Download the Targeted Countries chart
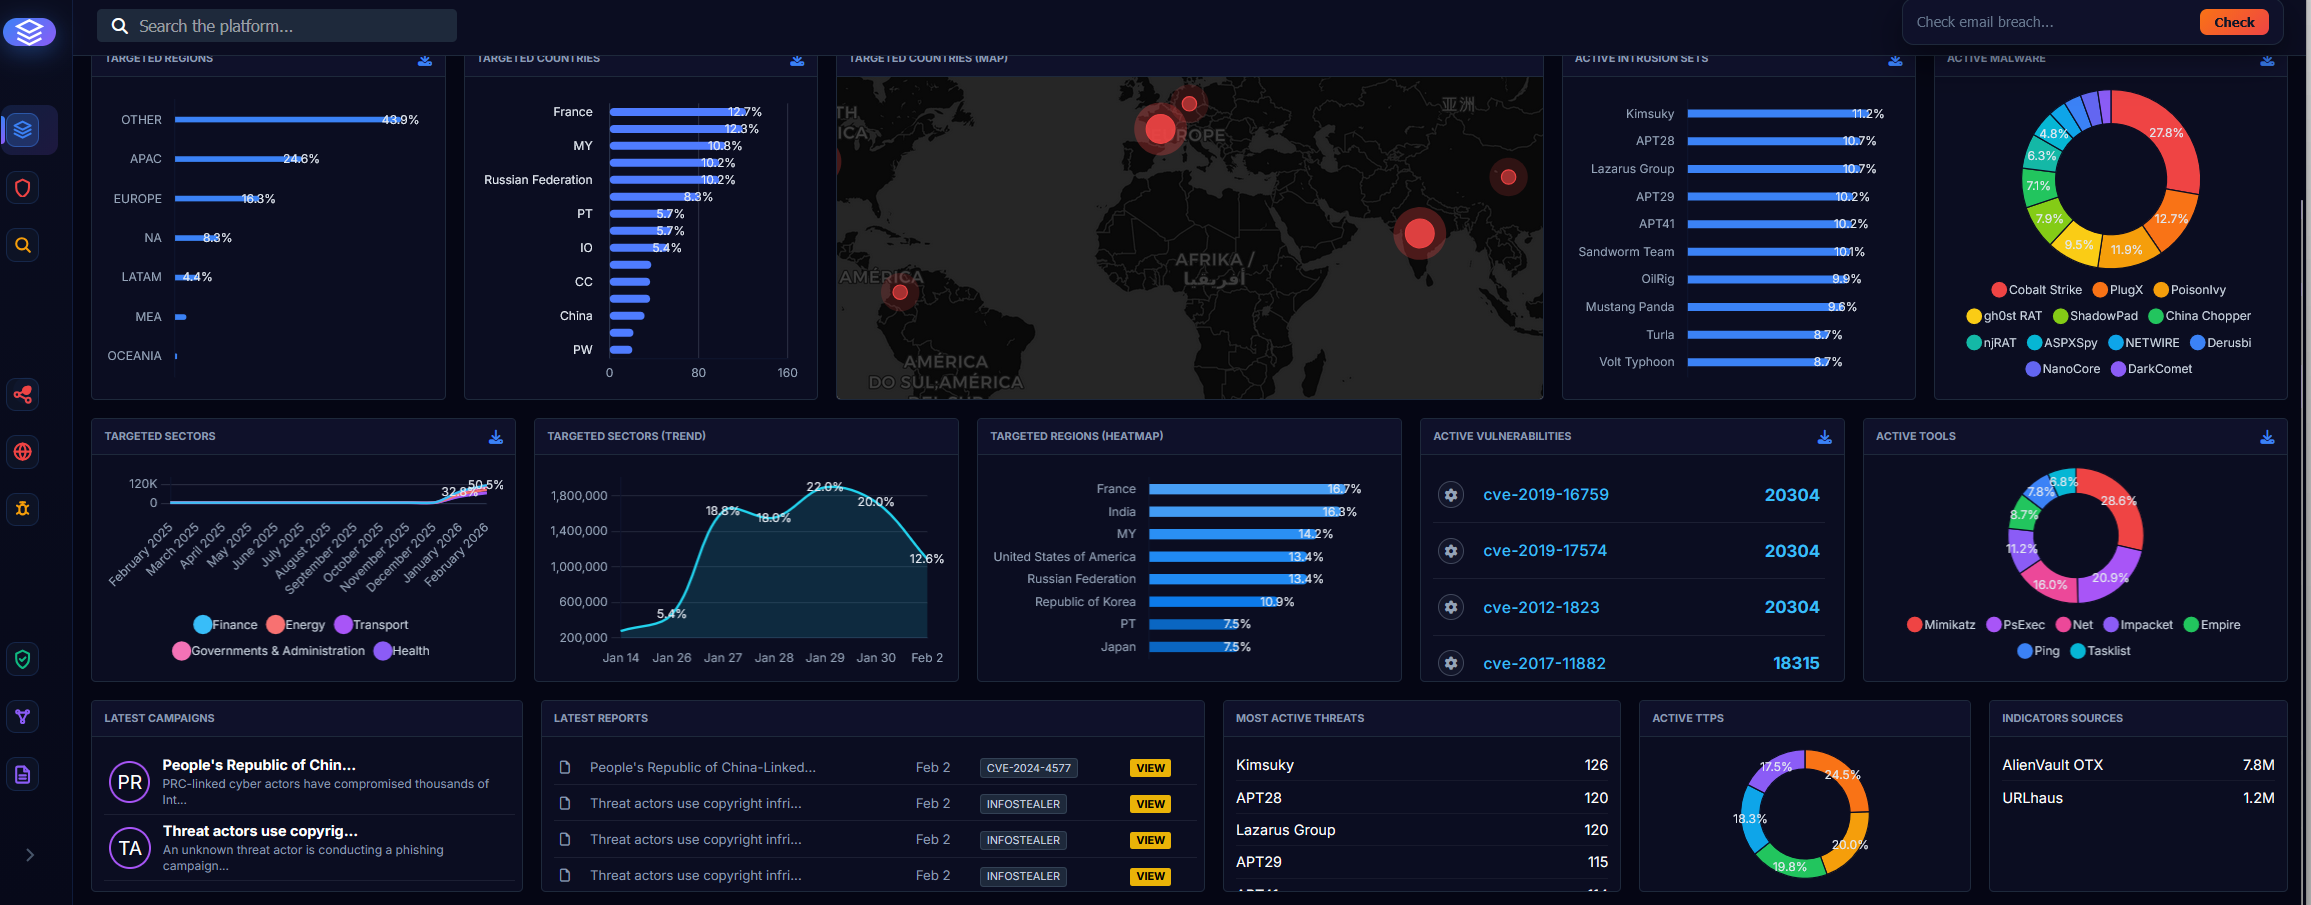Image resolution: width=2311 pixels, height=905 pixels. coord(797,60)
